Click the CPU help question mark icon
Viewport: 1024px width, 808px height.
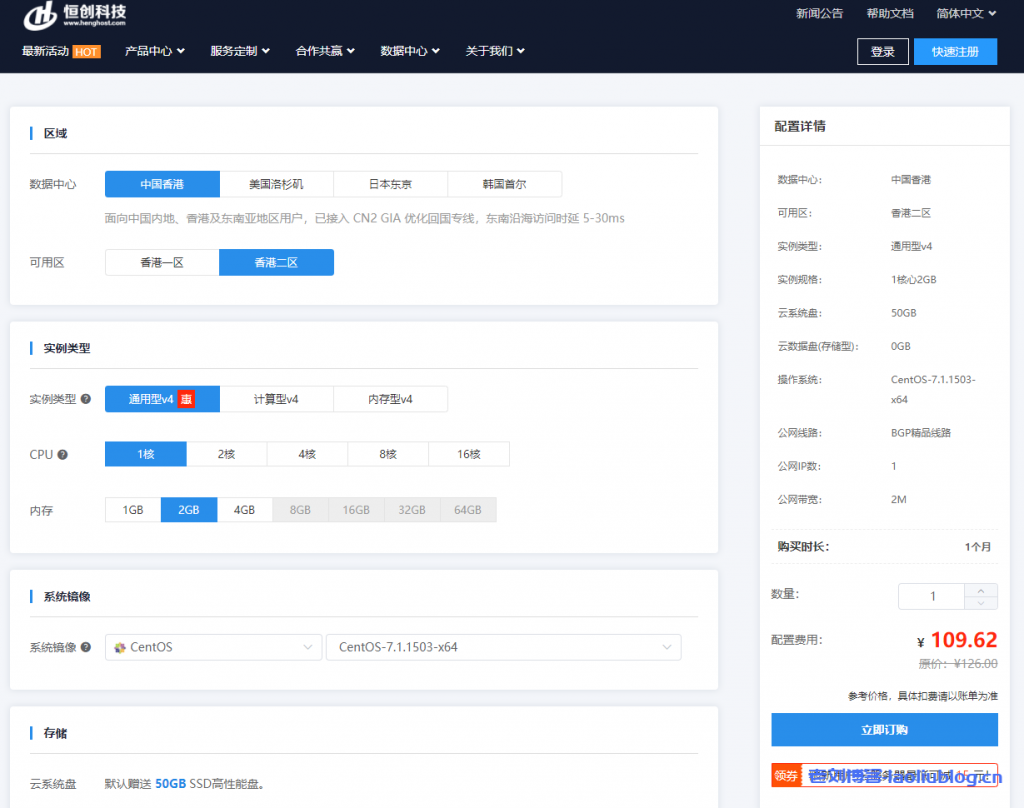pos(62,454)
